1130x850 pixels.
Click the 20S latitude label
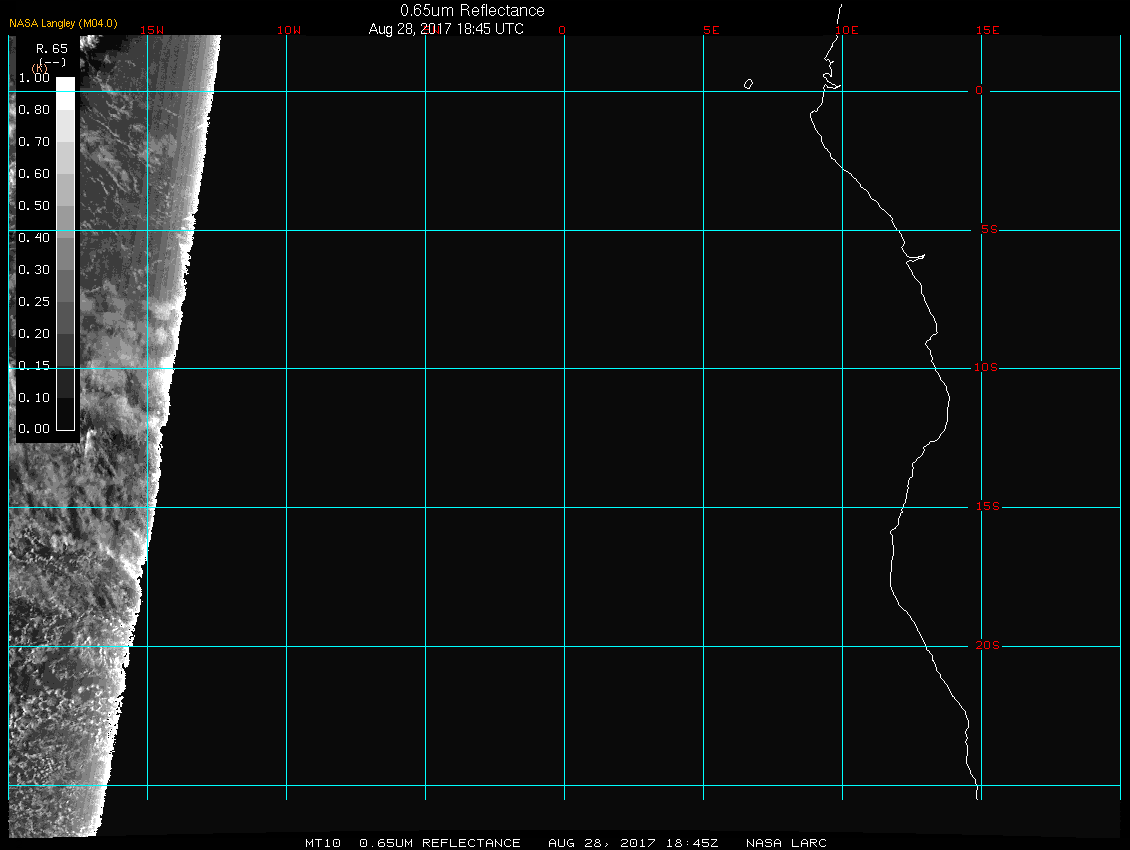(986, 646)
